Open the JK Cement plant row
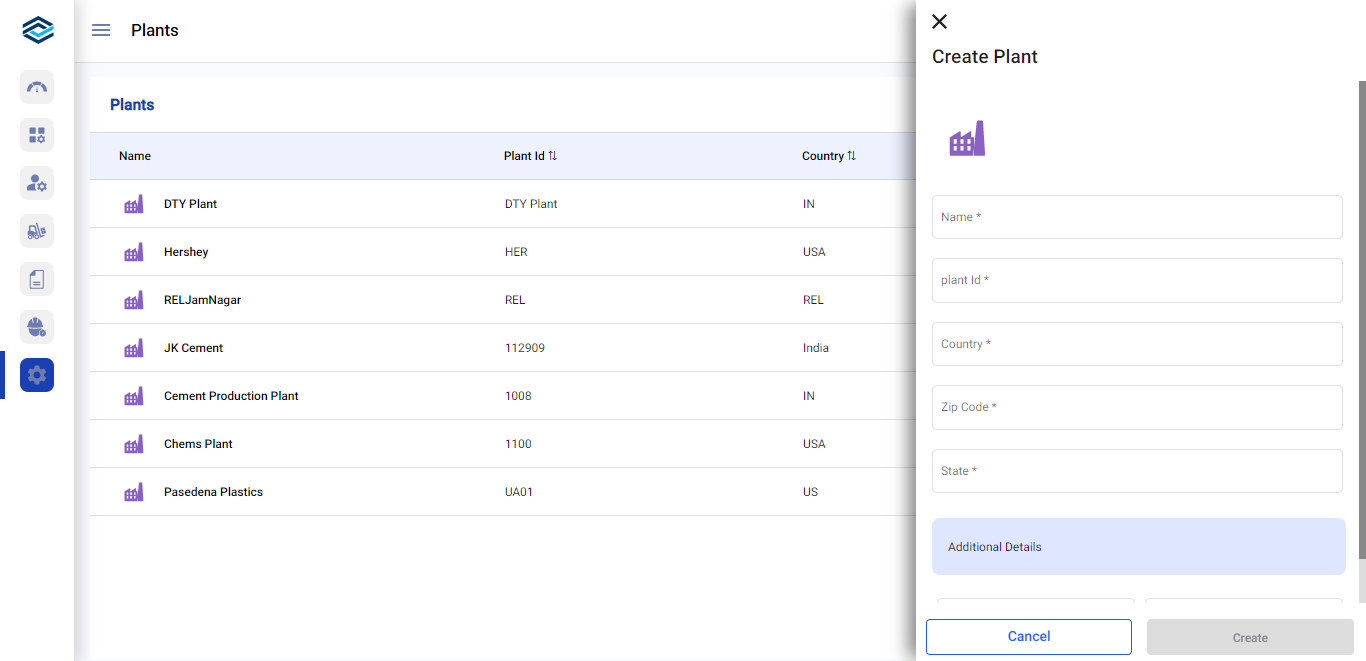 click(x=193, y=348)
